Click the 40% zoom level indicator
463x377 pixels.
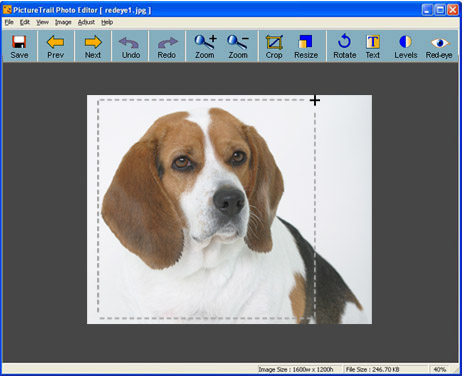pos(439,369)
